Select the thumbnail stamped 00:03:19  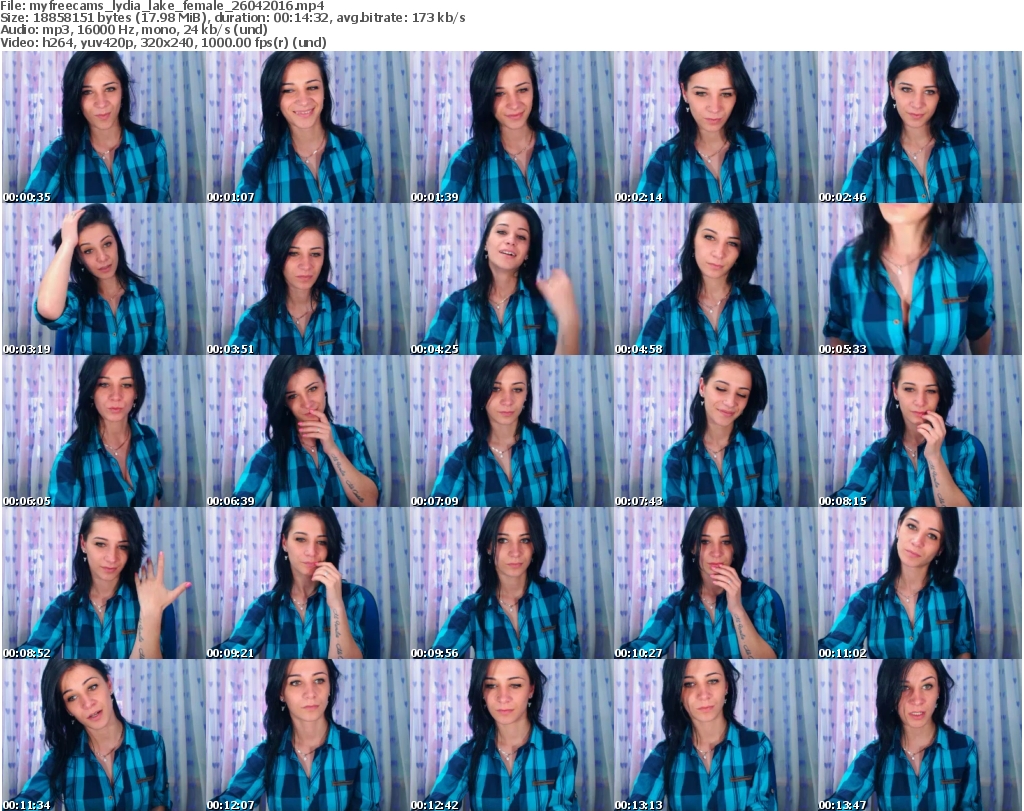click(x=103, y=279)
